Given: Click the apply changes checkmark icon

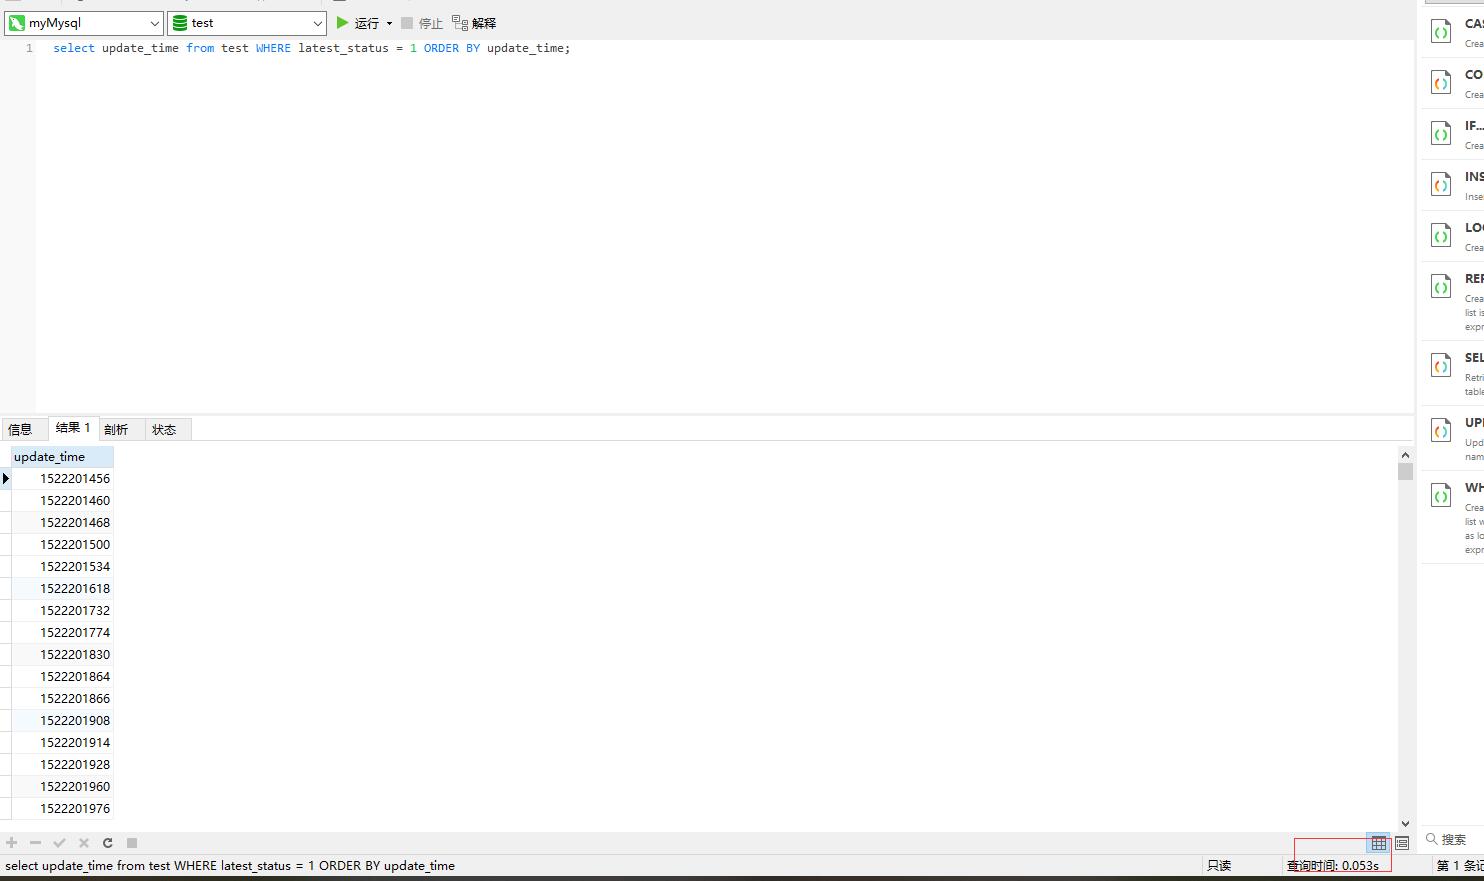Looking at the screenshot, I should tap(59, 843).
